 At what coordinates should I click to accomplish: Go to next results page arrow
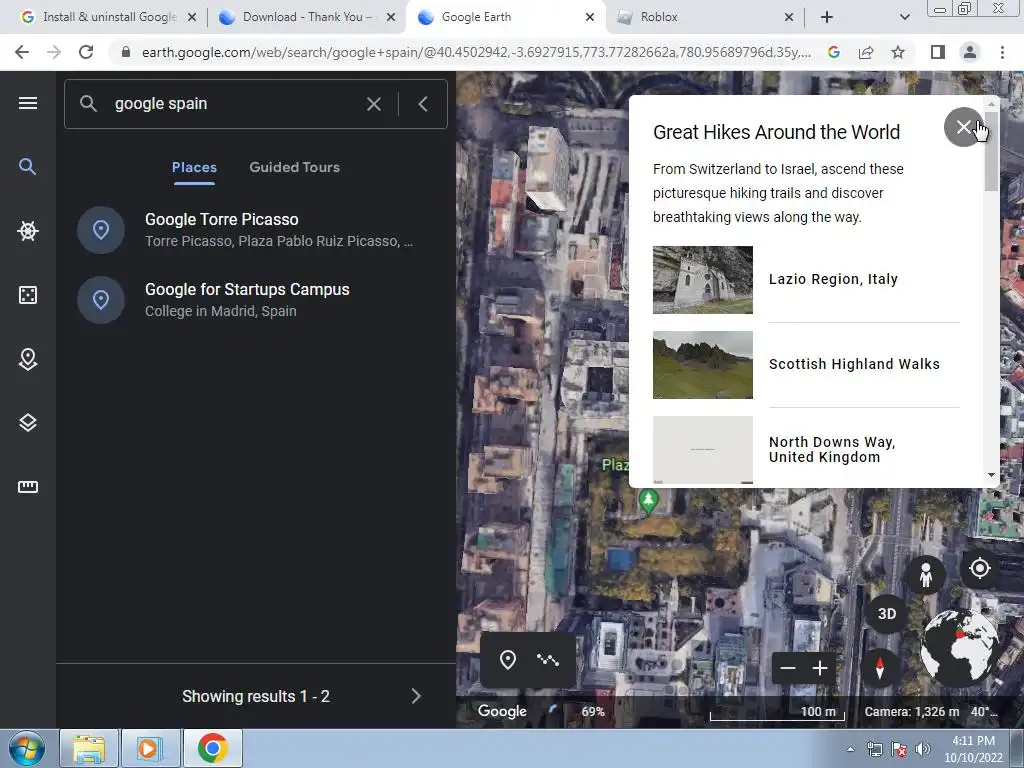click(416, 696)
